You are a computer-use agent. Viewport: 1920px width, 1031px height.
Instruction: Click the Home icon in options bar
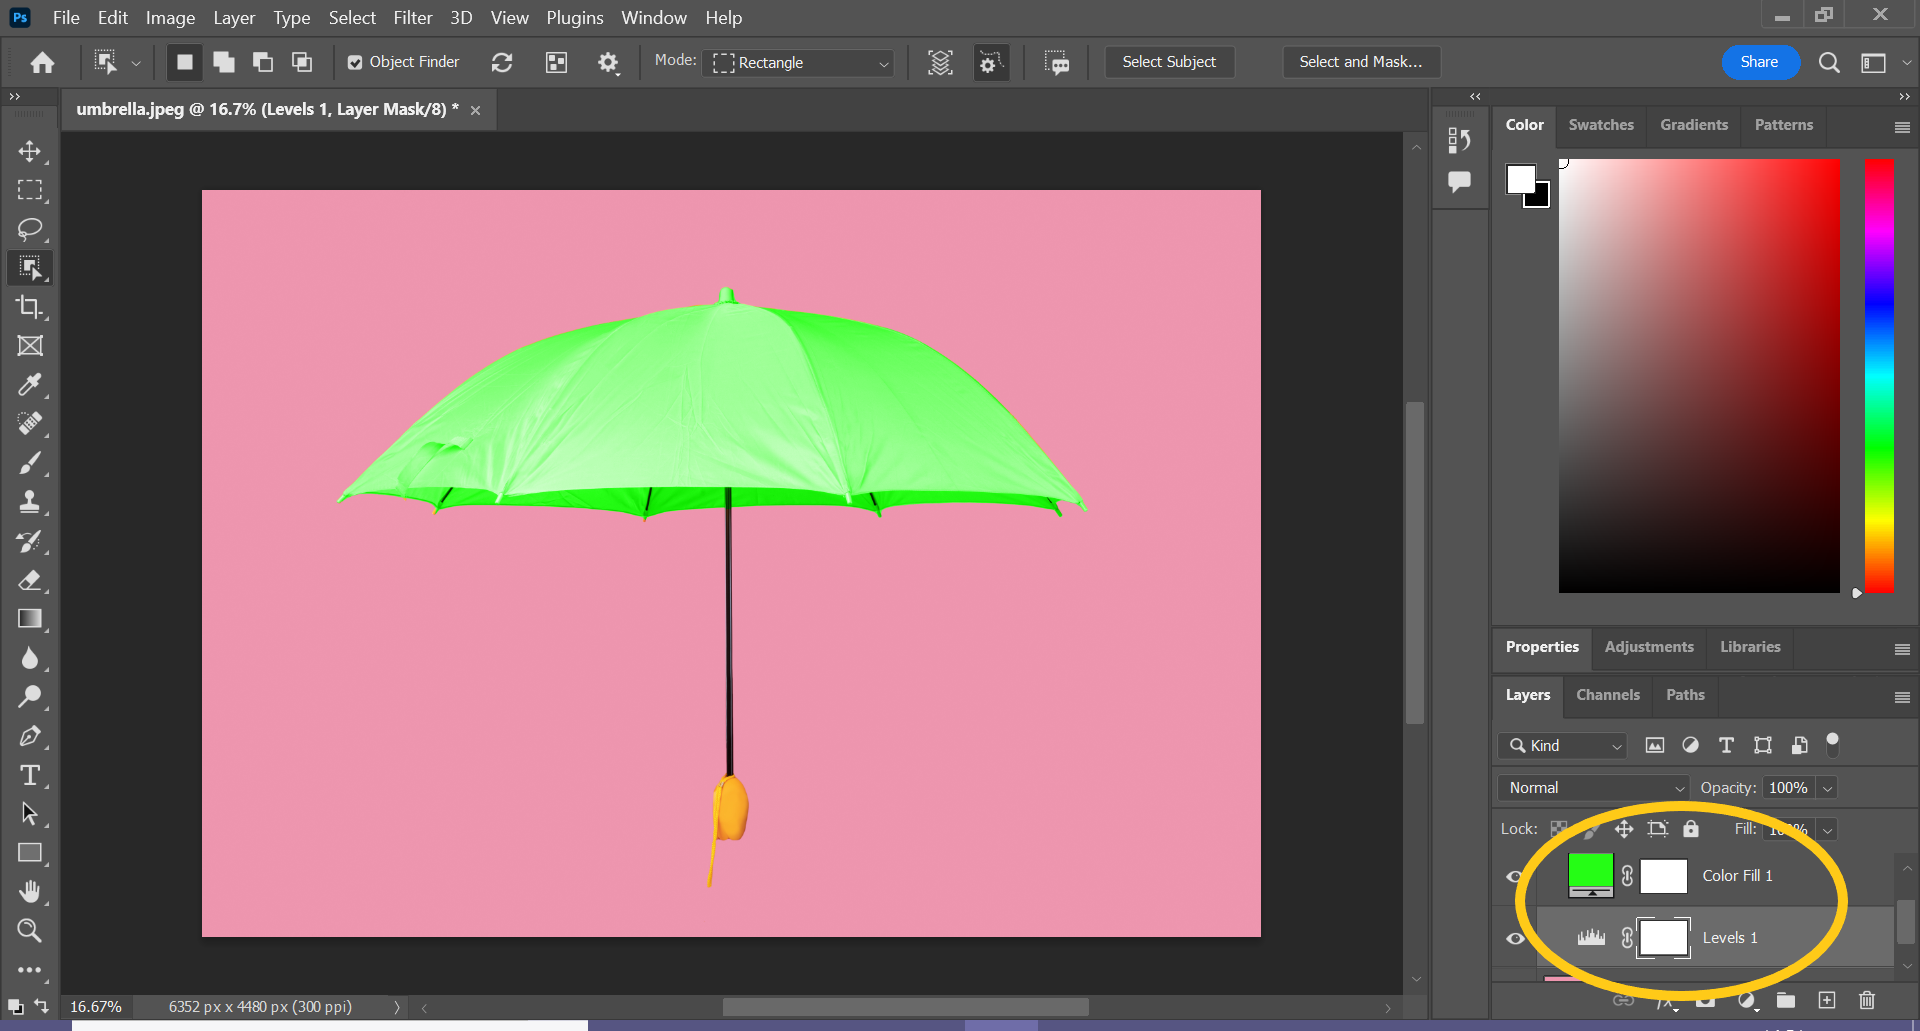click(42, 63)
